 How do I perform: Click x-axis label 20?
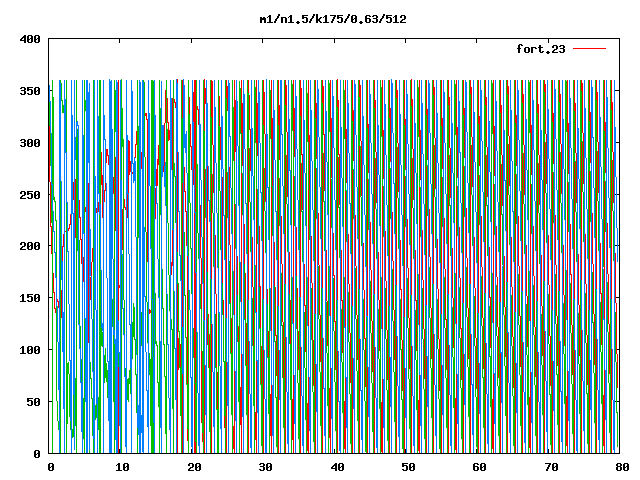[x=194, y=467]
